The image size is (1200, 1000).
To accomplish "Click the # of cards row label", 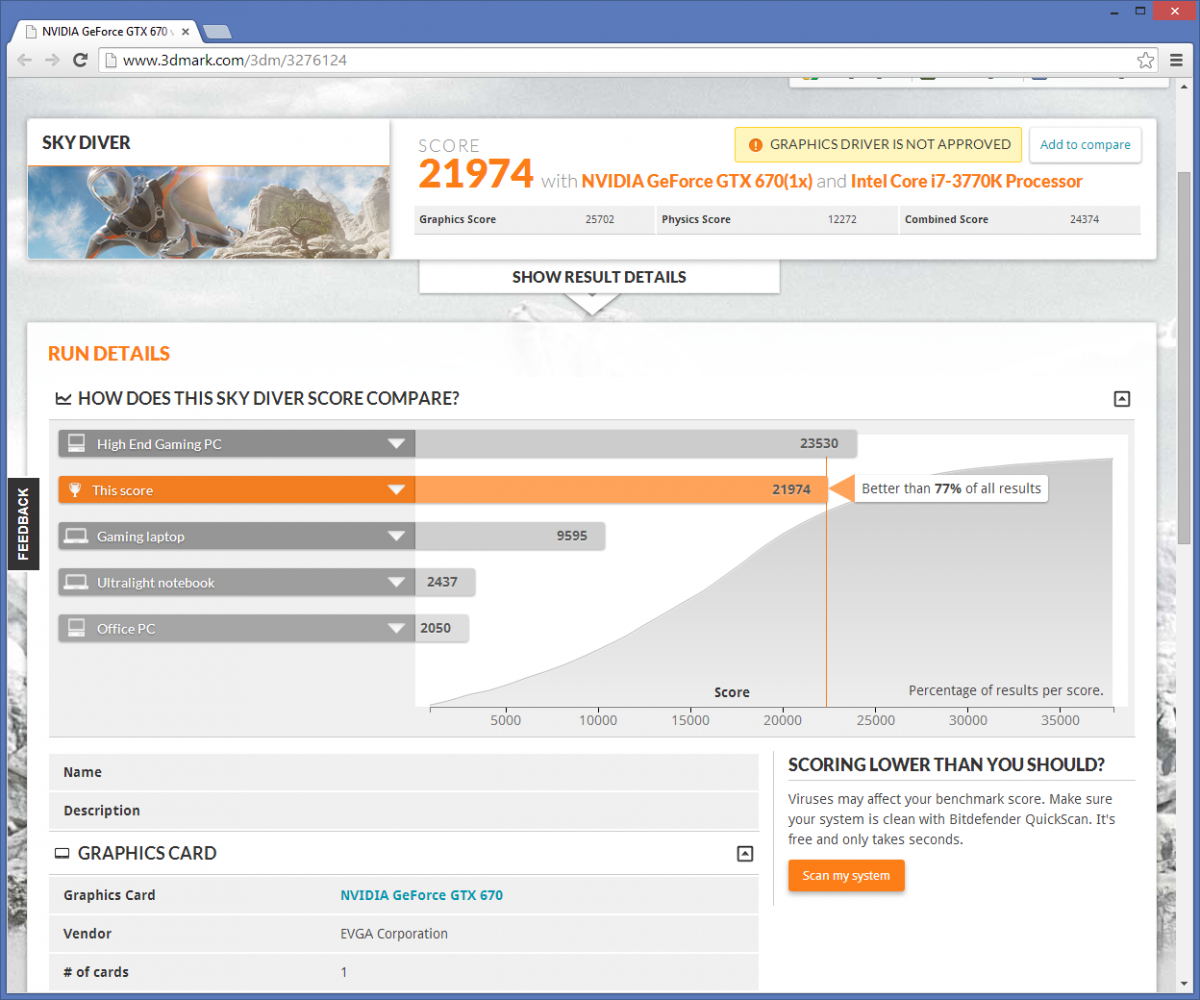I will pyautogui.click(x=96, y=972).
